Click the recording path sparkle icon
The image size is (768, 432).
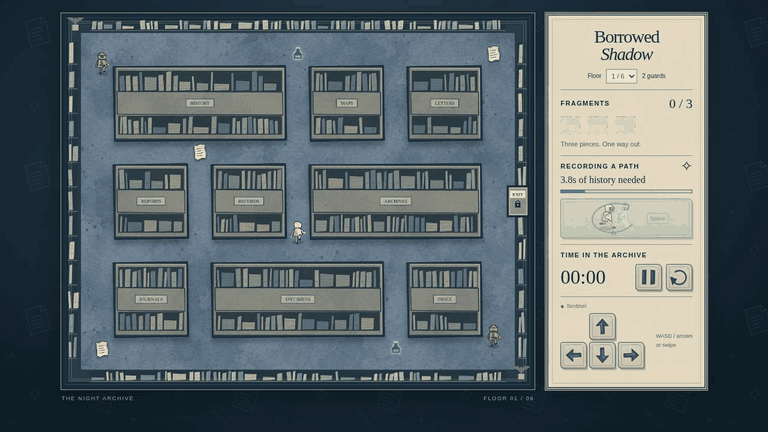[686, 166]
